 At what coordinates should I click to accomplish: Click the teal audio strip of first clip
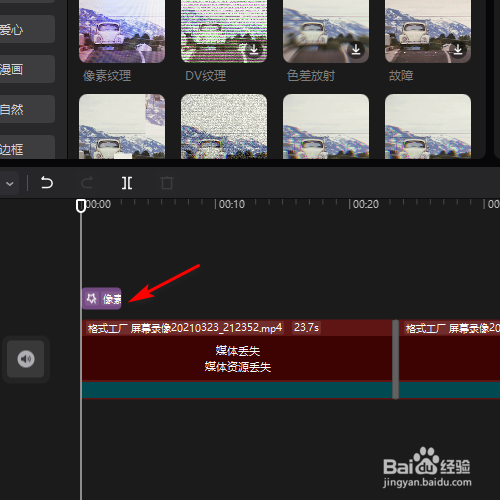[237, 390]
